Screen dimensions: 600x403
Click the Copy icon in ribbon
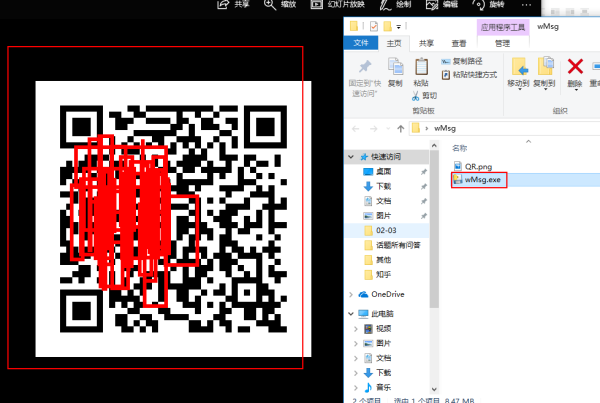tap(395, 66)
